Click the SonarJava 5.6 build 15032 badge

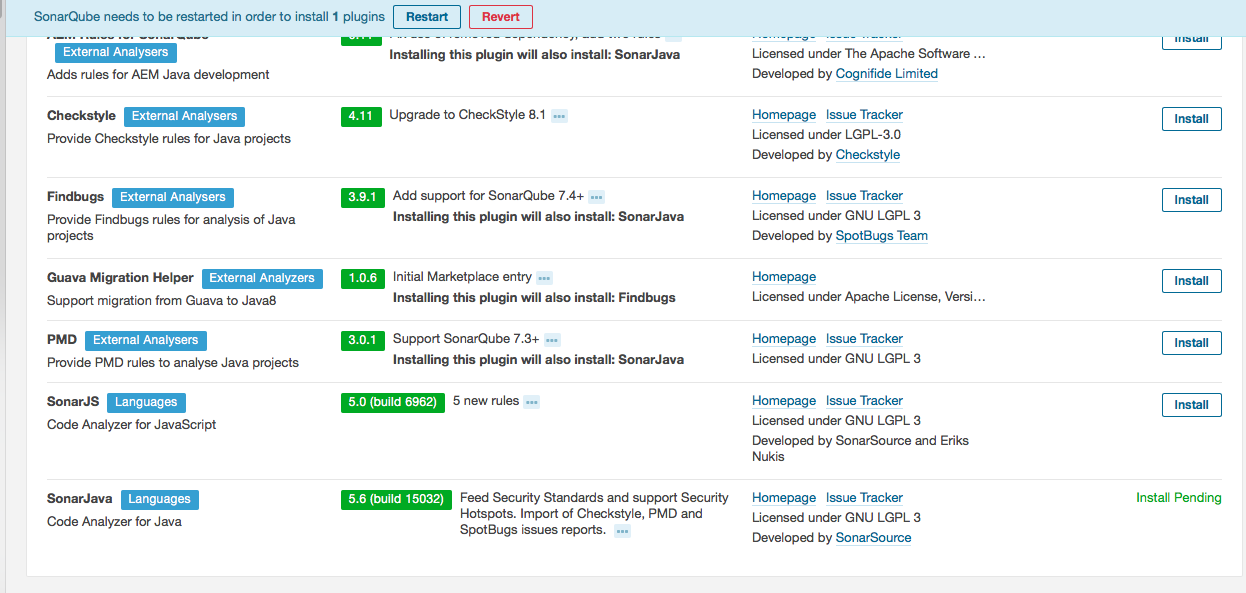(x=396, y=499)
